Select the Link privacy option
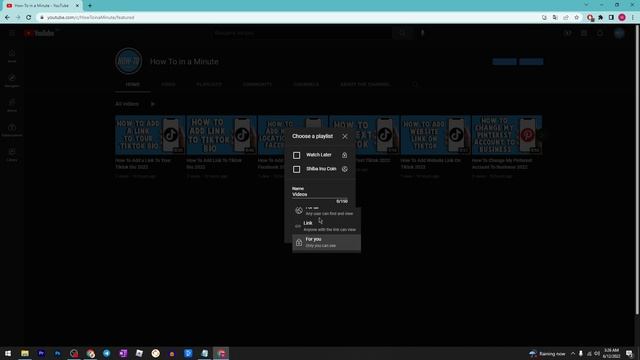Screen dimensions: 640x360 [x=326, y=226]
